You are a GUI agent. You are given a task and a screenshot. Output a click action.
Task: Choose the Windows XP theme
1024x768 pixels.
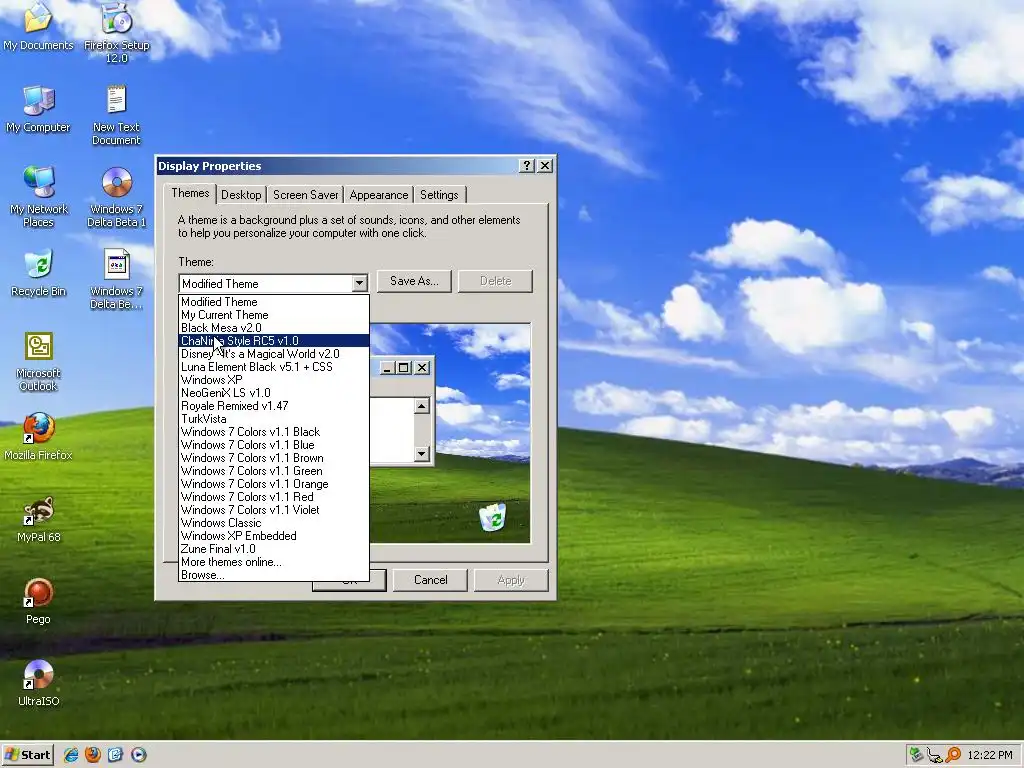pyautogui.click(x=274, y=380)
